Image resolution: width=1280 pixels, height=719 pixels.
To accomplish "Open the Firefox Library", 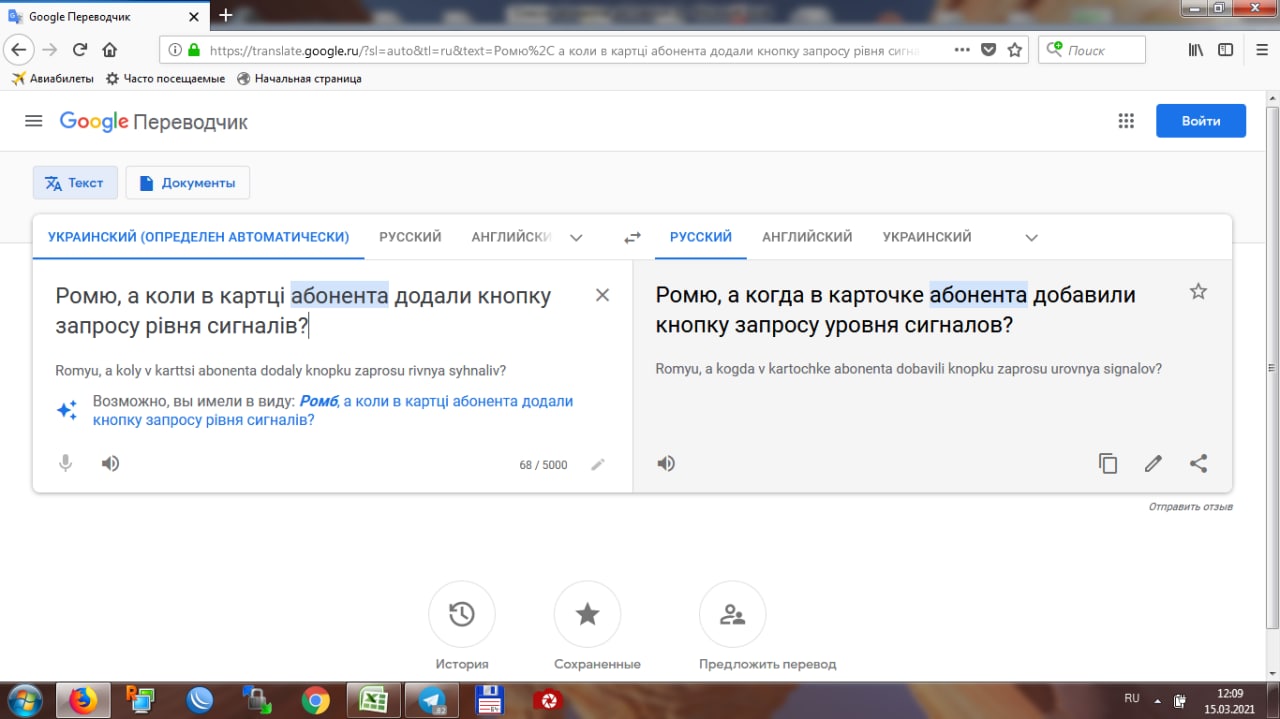I will (x=1196, y=50).
